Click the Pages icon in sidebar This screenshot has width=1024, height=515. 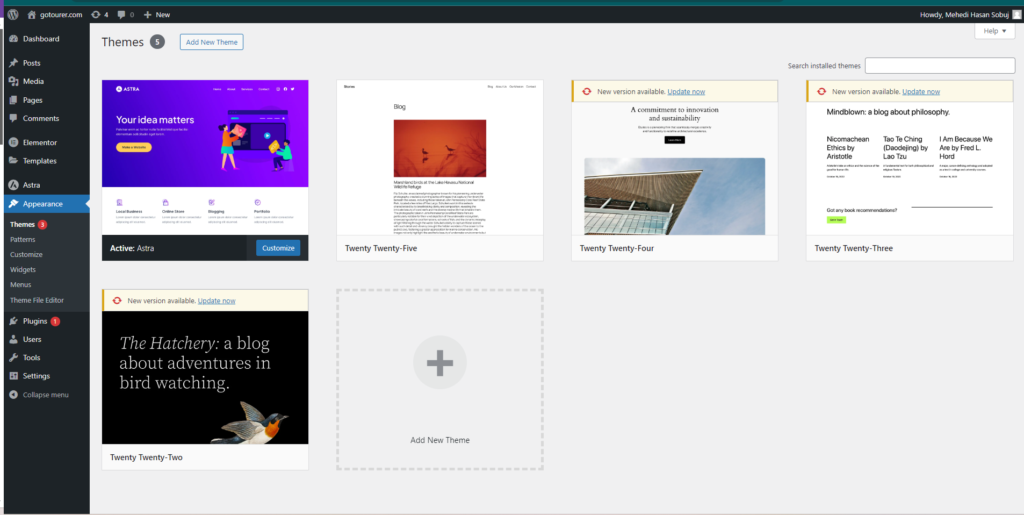coord(14,101)
